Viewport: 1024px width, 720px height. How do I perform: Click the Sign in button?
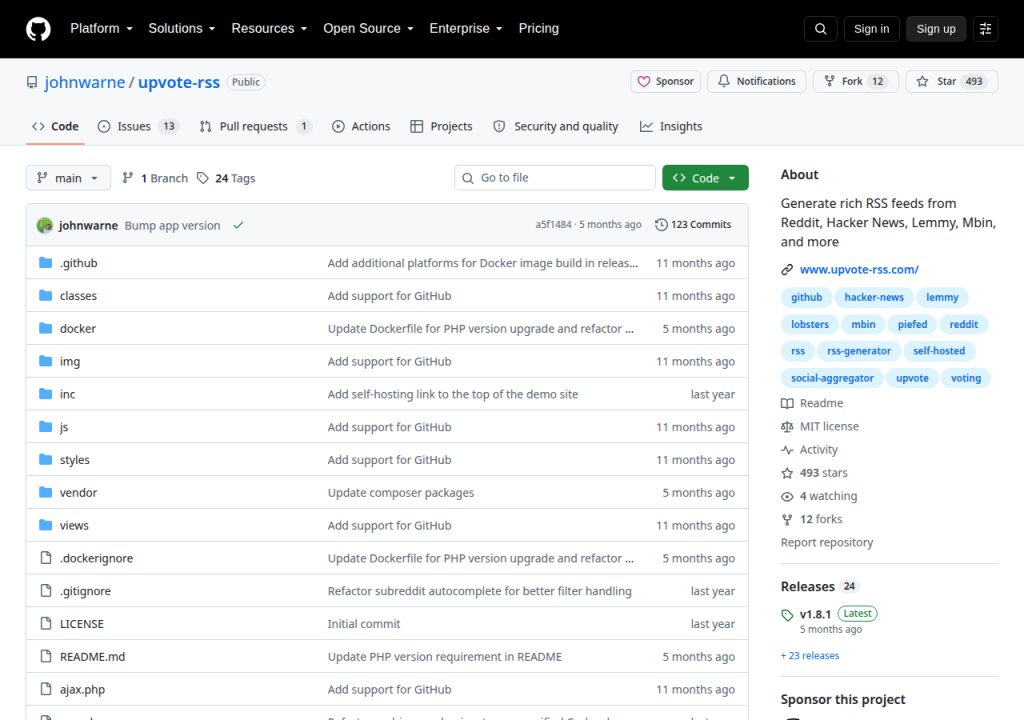871,29
